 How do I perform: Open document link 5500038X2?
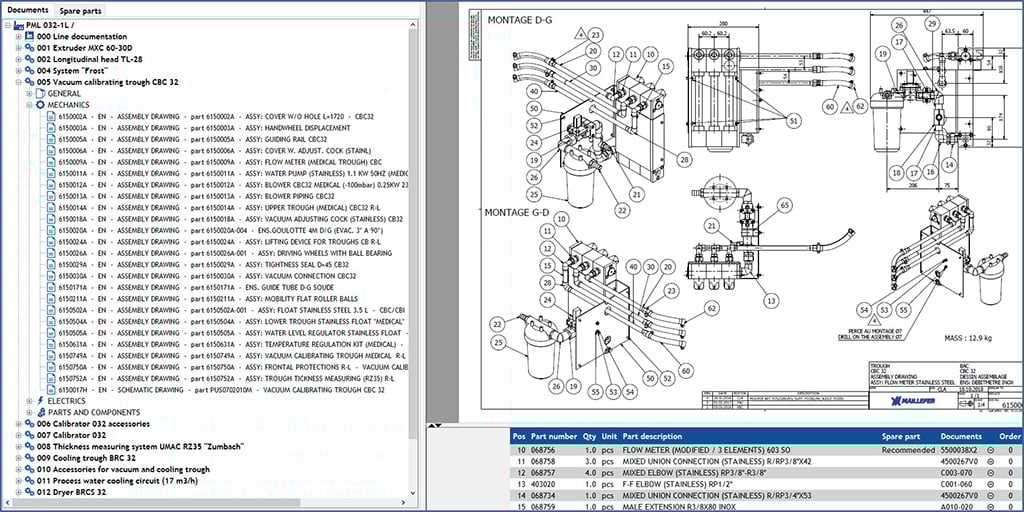pyautogui.click(x=959, y=451)
